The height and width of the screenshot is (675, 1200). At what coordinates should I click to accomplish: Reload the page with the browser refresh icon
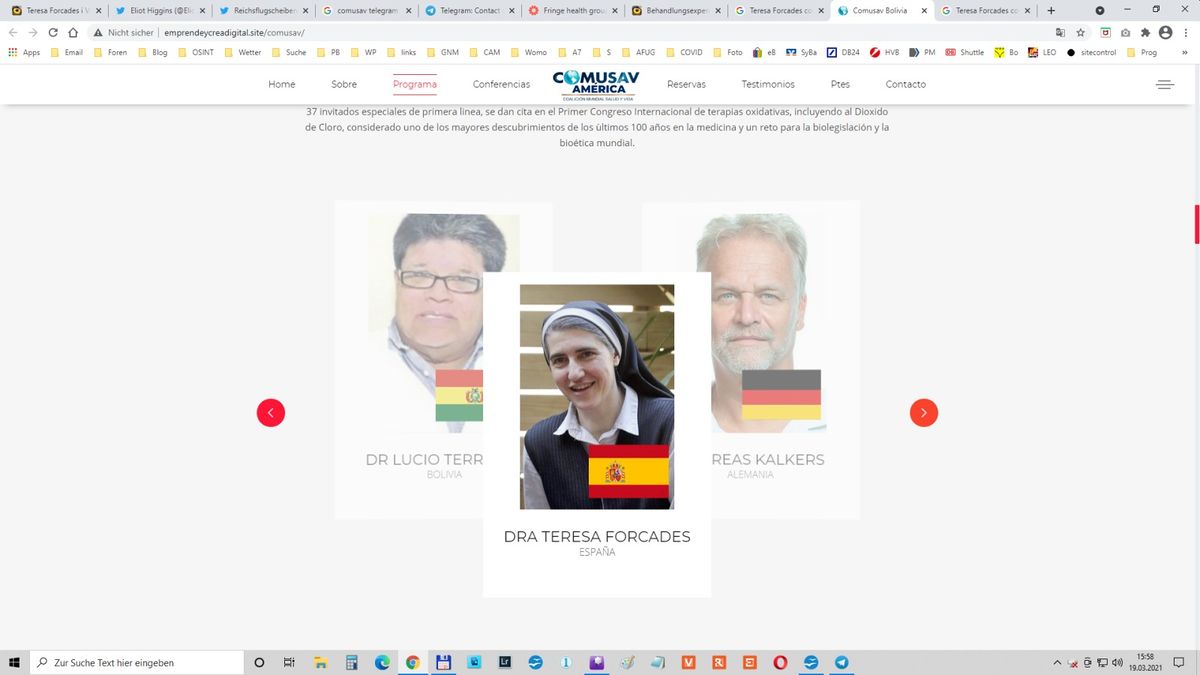point(53,32)
